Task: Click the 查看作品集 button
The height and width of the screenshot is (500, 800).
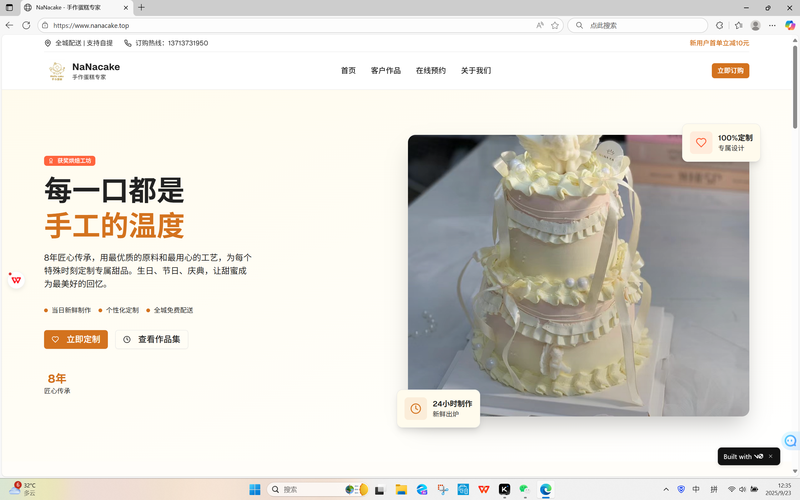Action: pyautogui.click(x=152, y=339)
